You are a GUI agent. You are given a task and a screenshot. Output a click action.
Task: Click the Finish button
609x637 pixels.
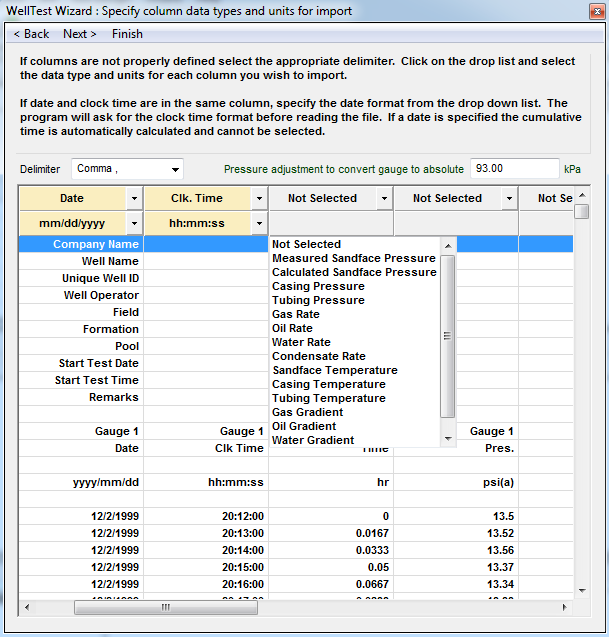click(x=127, y=34)
